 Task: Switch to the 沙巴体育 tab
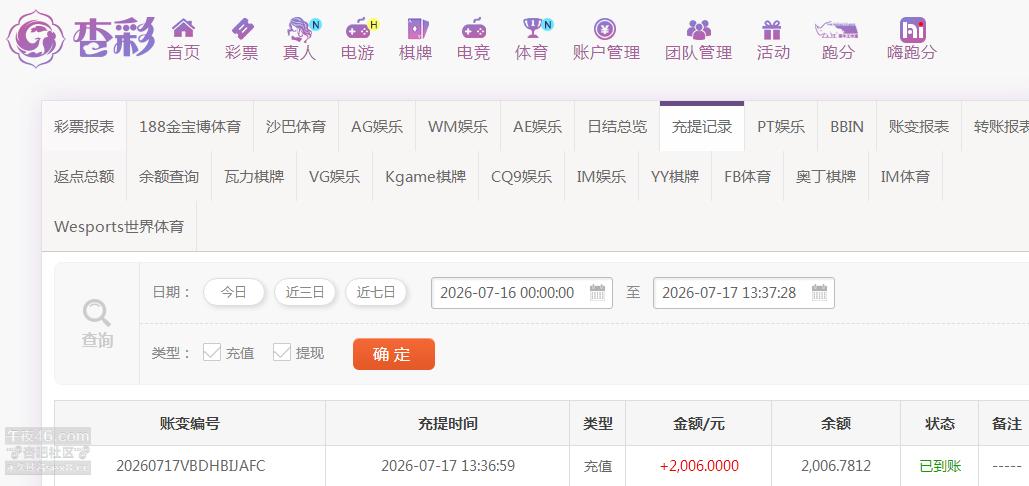click(296, 127)
